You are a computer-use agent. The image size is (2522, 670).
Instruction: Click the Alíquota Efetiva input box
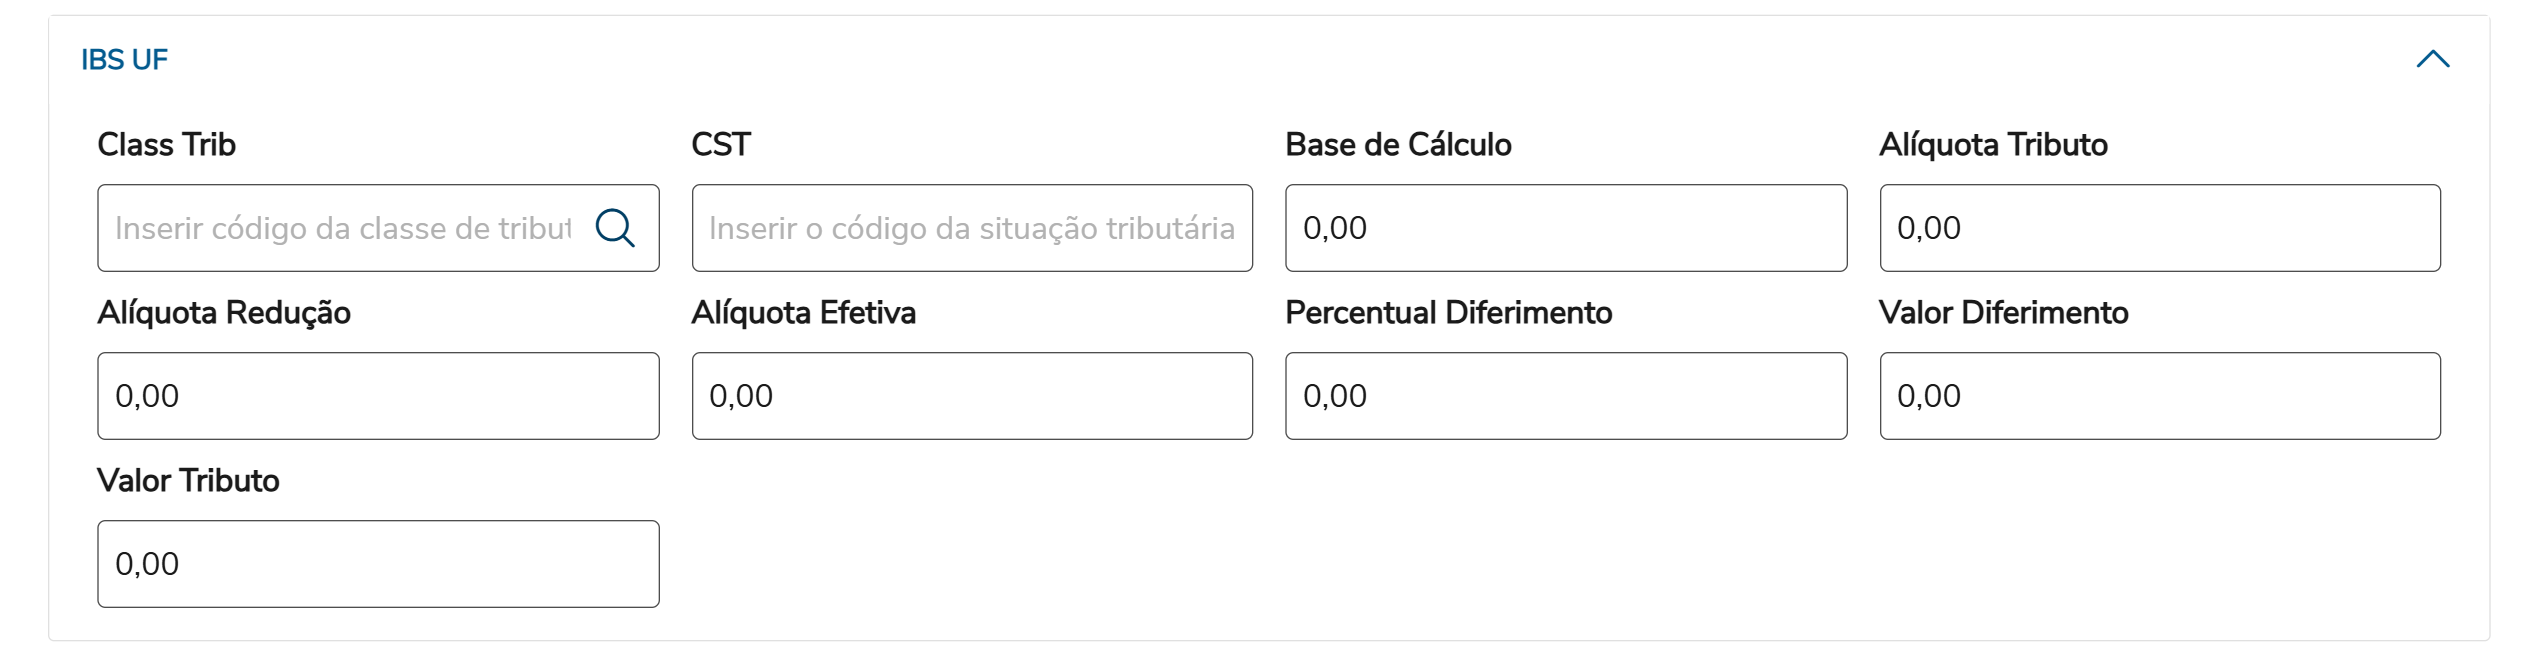(971, 396)
